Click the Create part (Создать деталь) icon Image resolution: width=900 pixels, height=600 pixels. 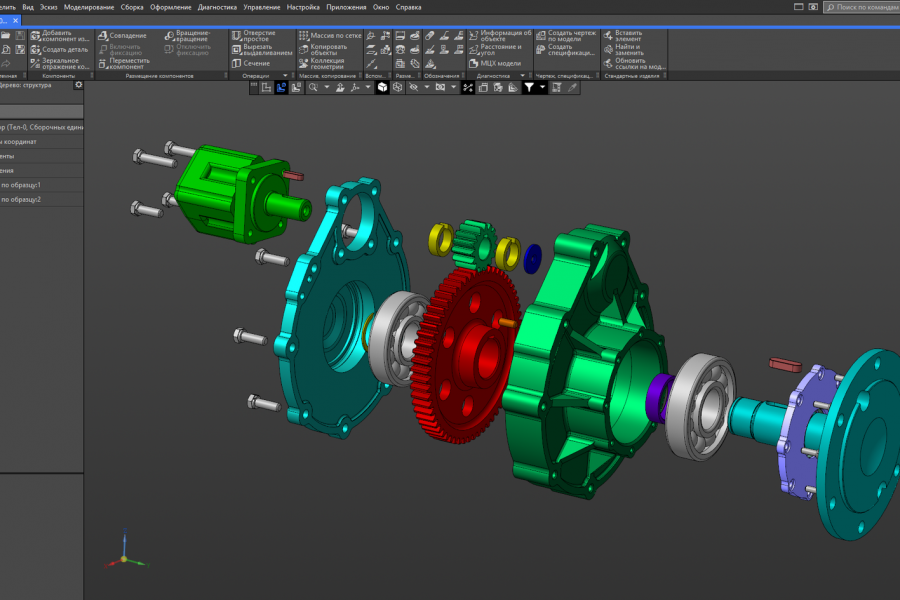(36, 49)
